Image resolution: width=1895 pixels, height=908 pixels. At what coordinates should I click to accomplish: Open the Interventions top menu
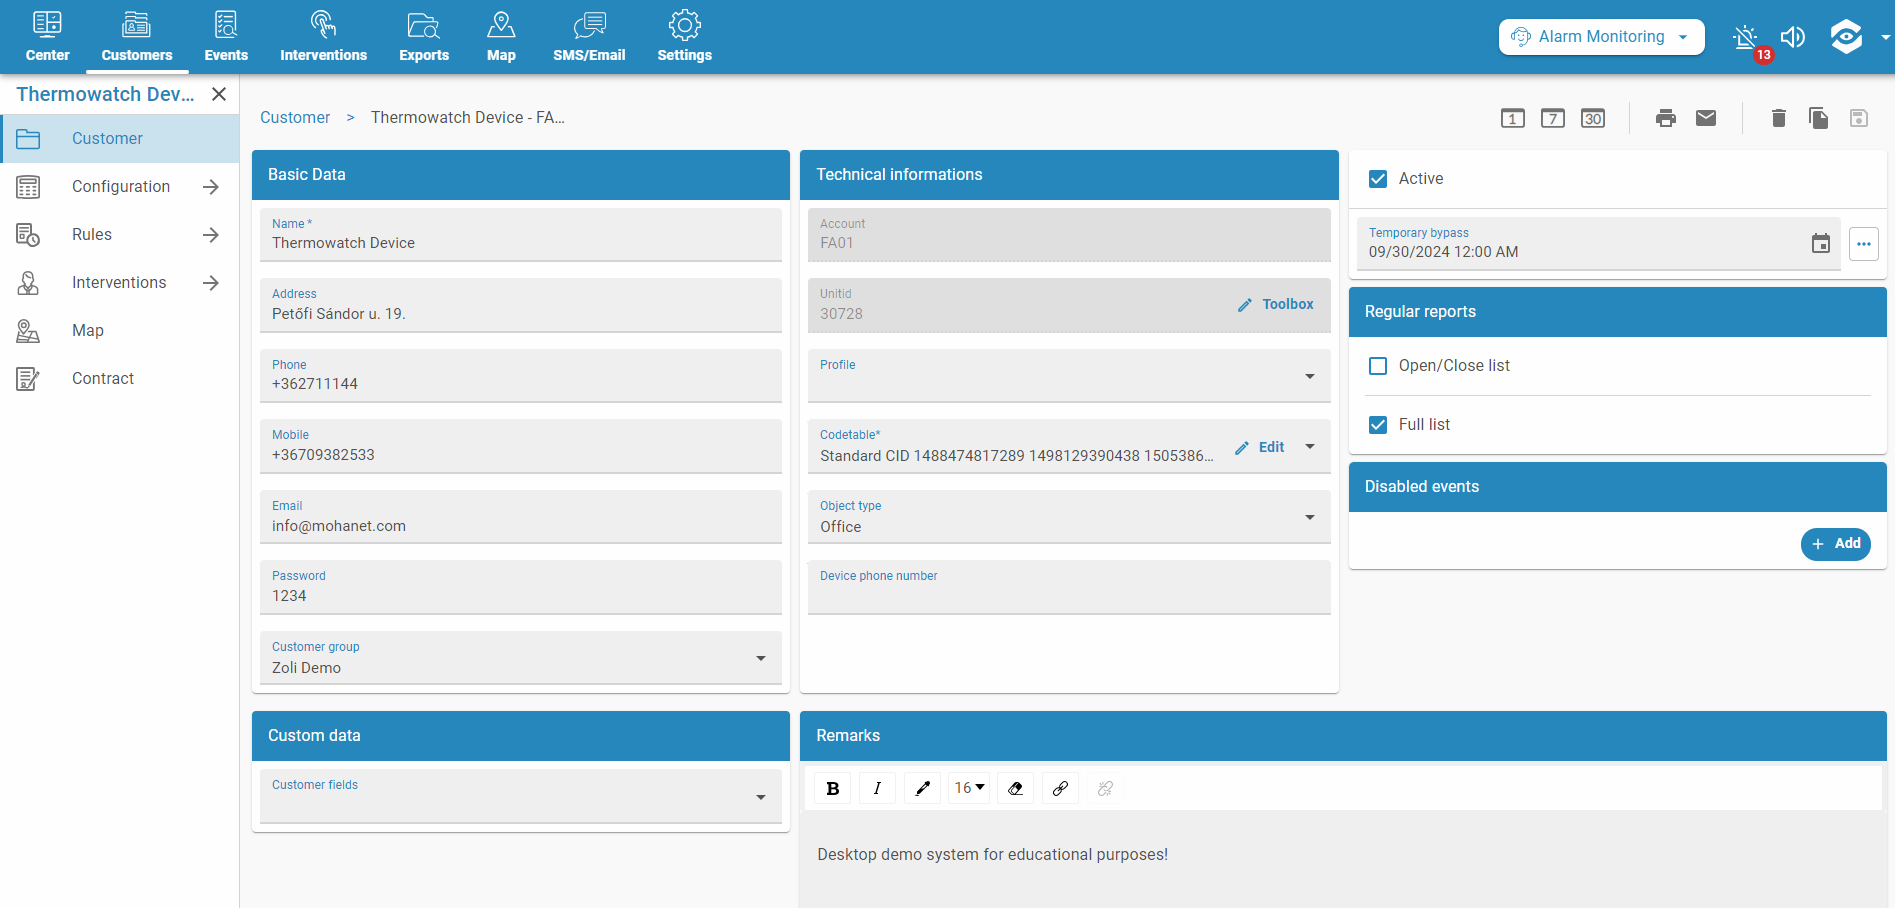point(323,37)
